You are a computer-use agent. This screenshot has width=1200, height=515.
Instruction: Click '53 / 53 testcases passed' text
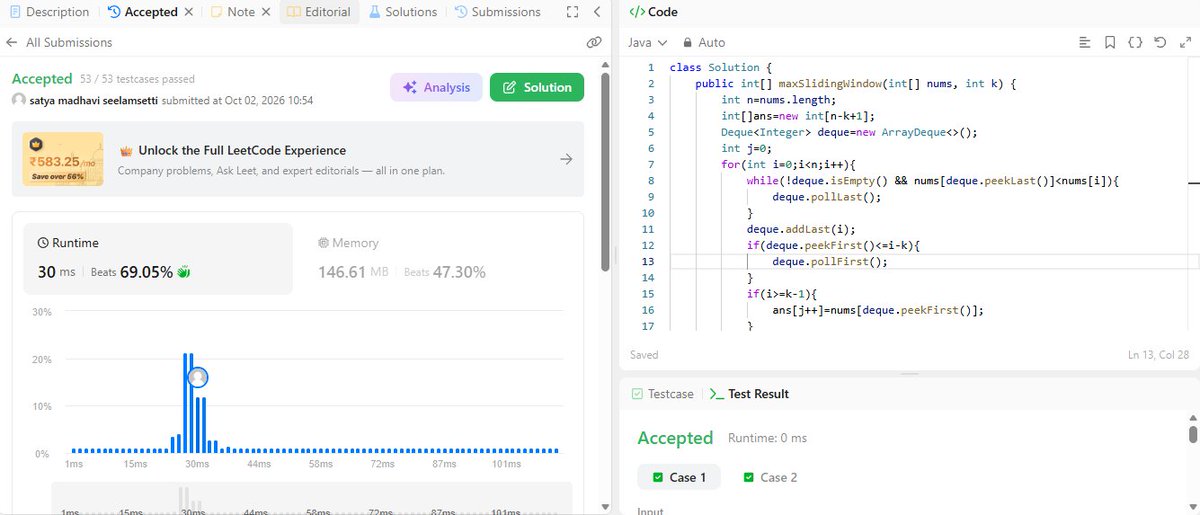pyautogui.click(x=137, y=79)
